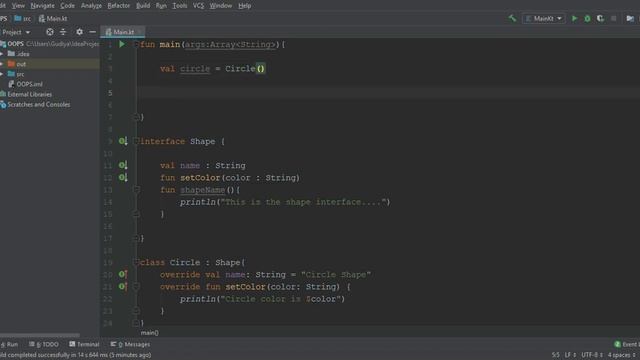640x360 pixels.
Task: Click the Collapse All icon in Project panel
Action: pyautogui.click(x=63, y=32)
